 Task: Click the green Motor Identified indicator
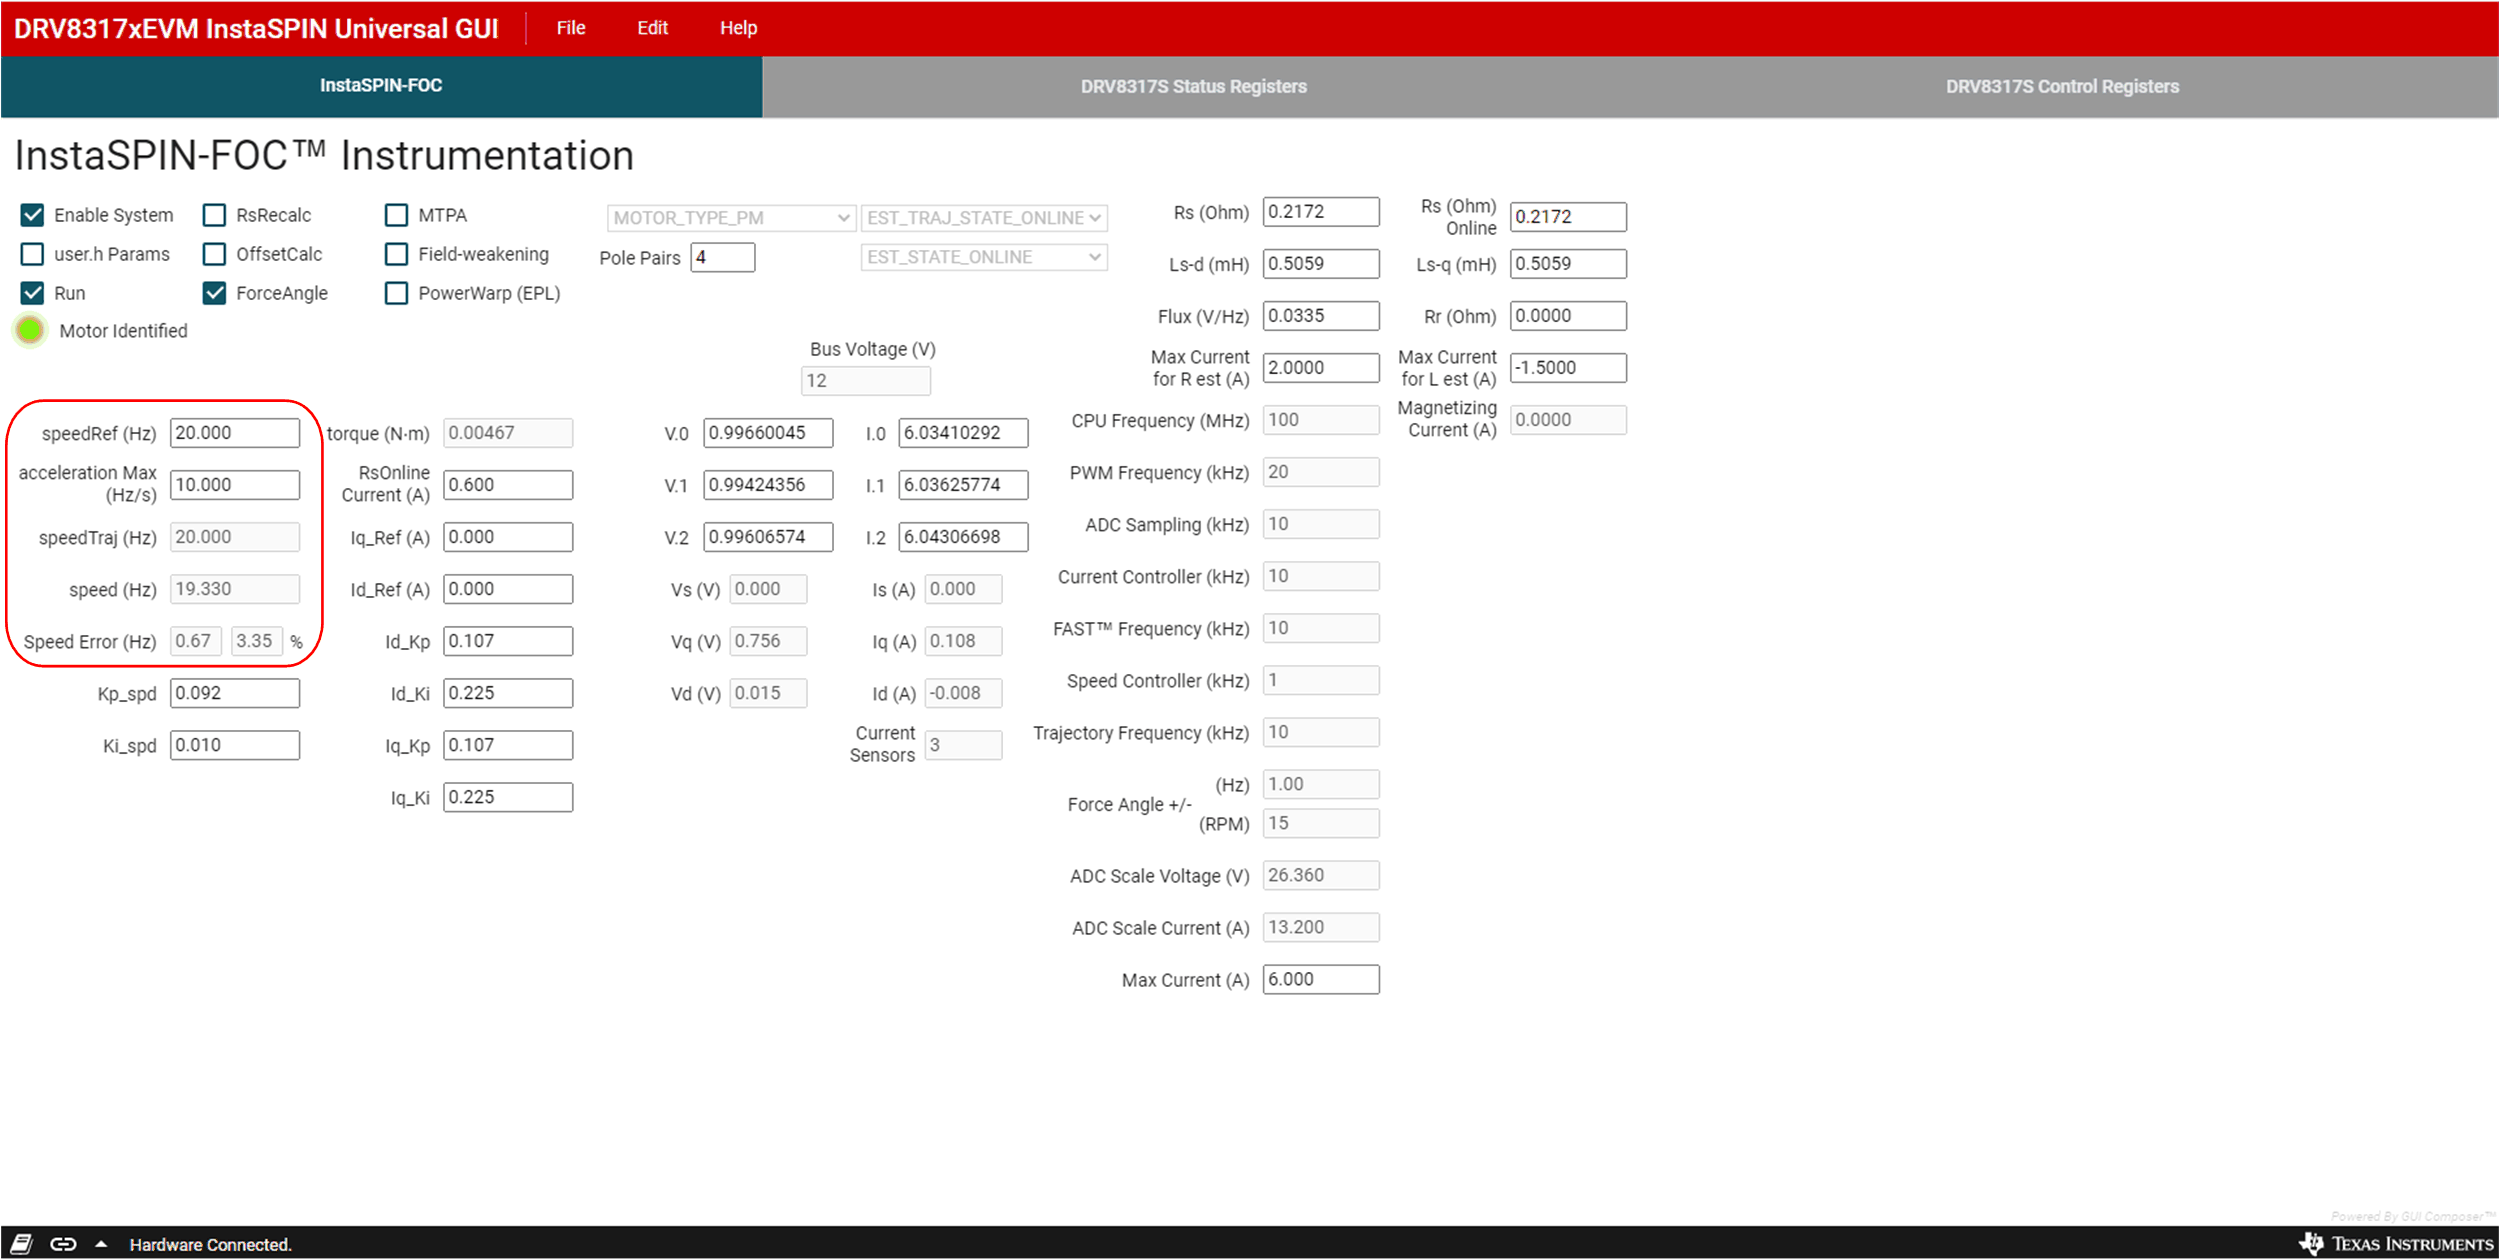30,330
